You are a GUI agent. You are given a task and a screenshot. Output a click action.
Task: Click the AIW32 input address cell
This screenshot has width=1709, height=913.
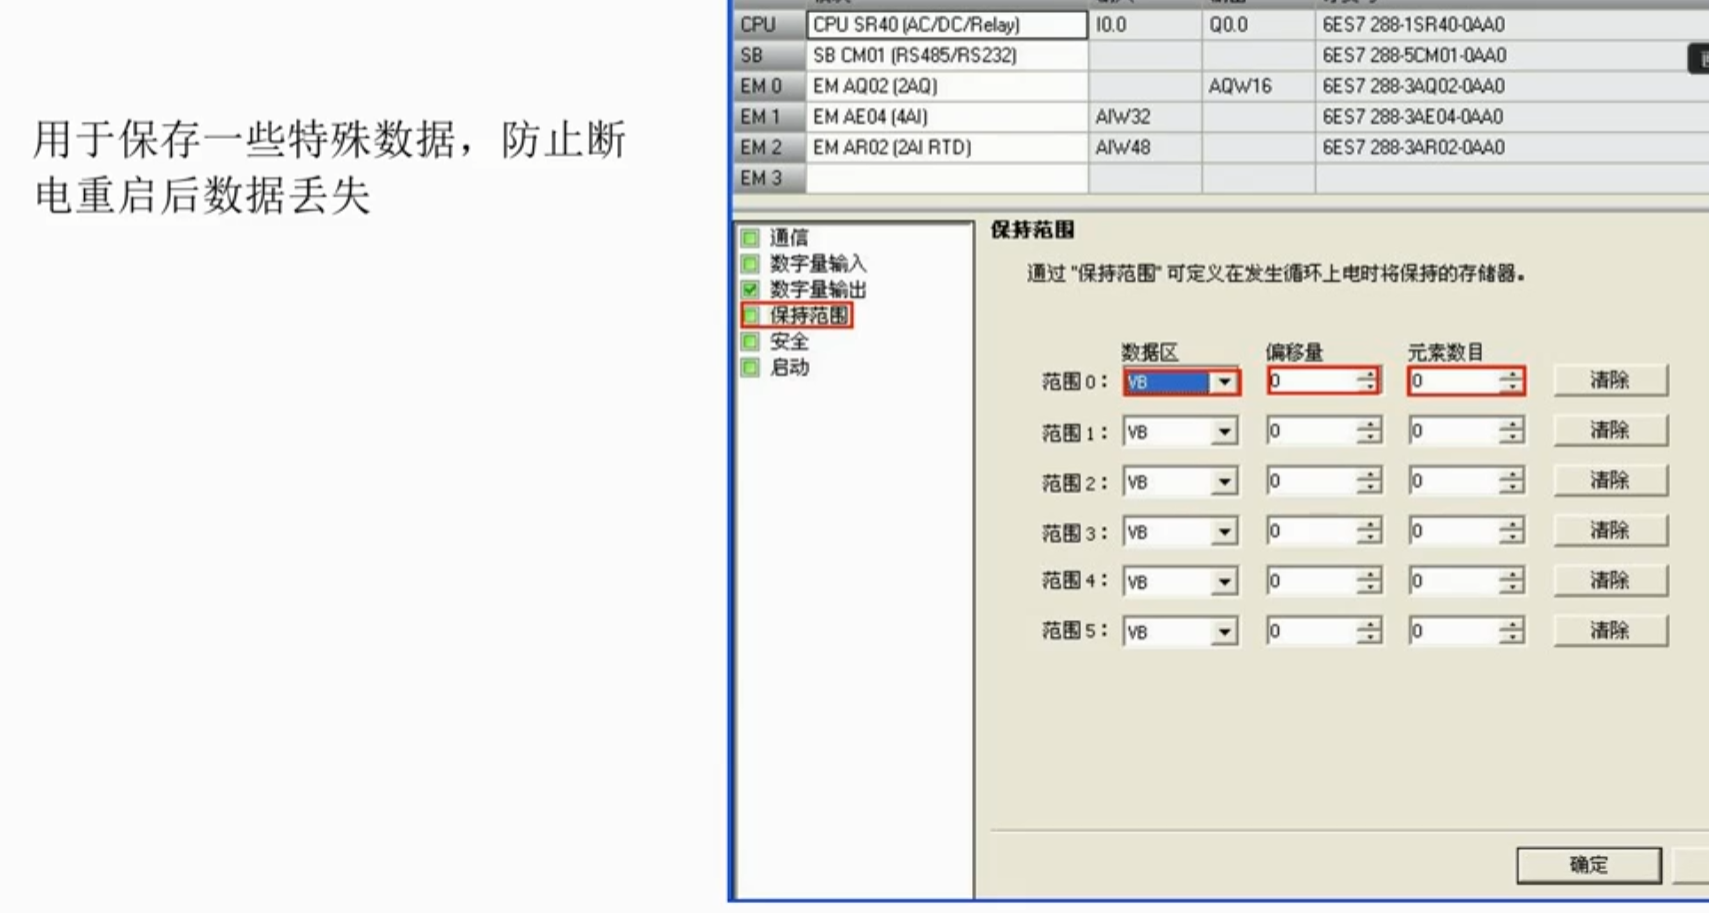(x=1145, y=117)
